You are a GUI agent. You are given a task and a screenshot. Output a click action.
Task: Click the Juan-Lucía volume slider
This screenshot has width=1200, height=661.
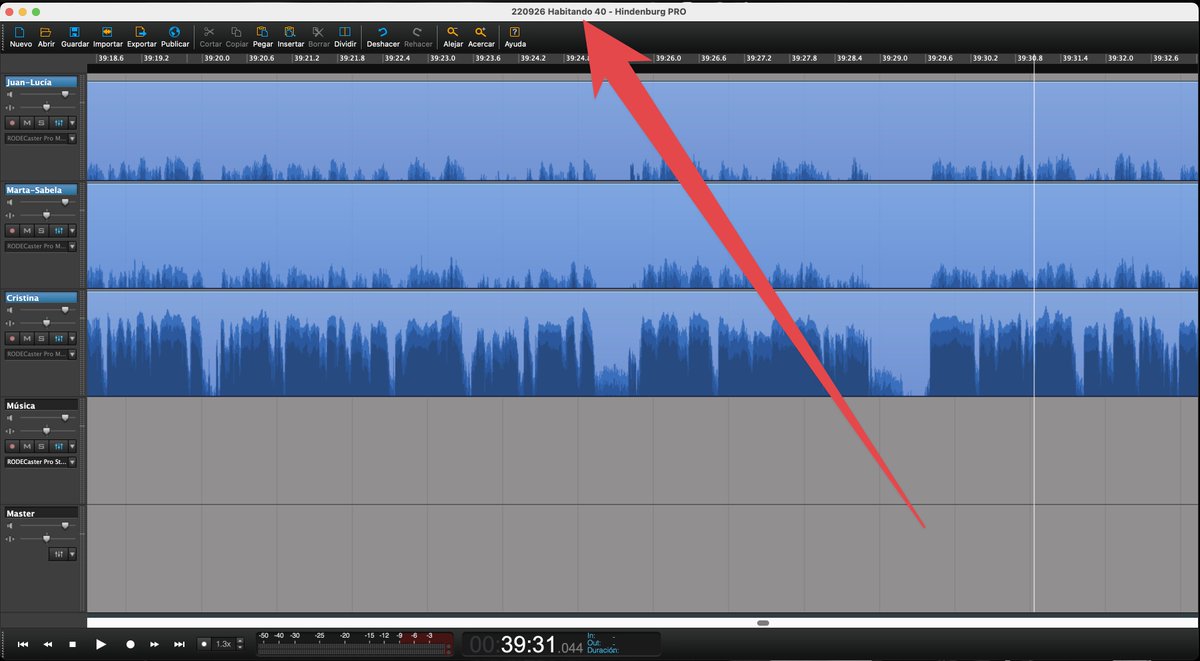(46, 94)
